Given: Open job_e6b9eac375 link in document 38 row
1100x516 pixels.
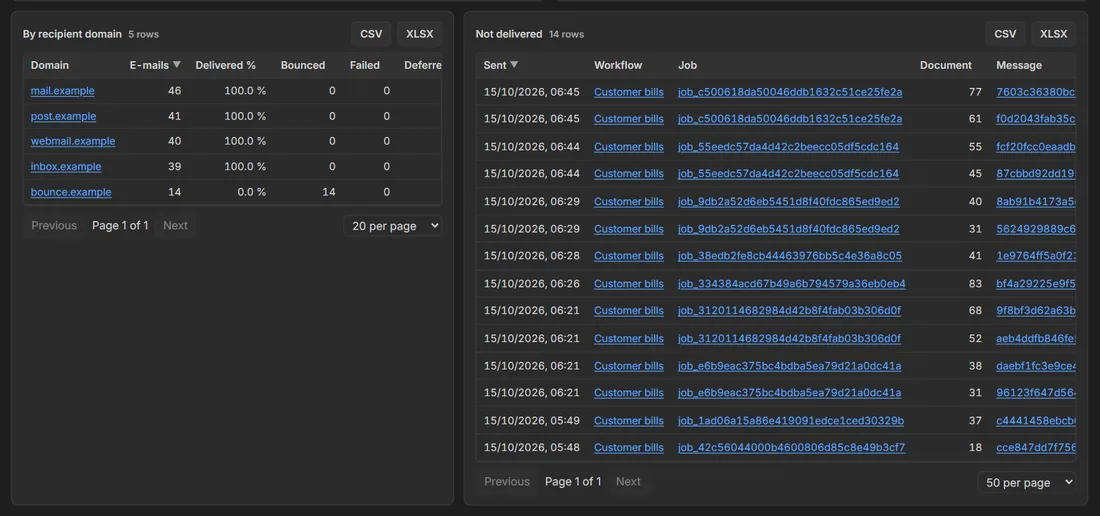Looking at the screenshot, I should pos(789,366).
